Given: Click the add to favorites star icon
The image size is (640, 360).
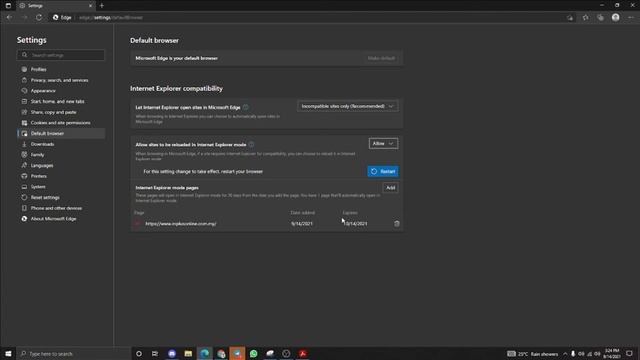Looking at the screenshot, I should point(570,18).
